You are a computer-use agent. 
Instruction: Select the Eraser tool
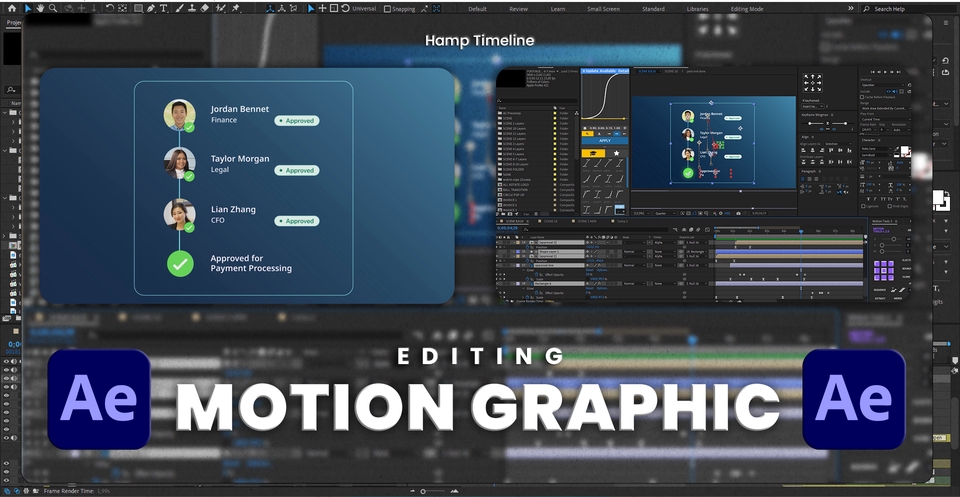(204, 9)
